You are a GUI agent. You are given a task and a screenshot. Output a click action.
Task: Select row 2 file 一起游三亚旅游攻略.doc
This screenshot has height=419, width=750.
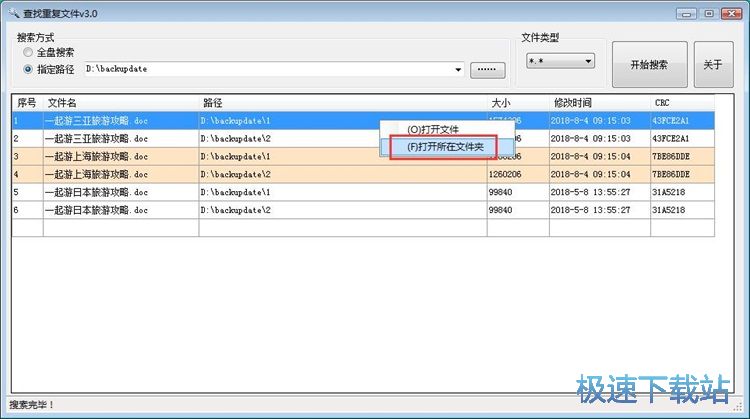click(x=96, y=139)
